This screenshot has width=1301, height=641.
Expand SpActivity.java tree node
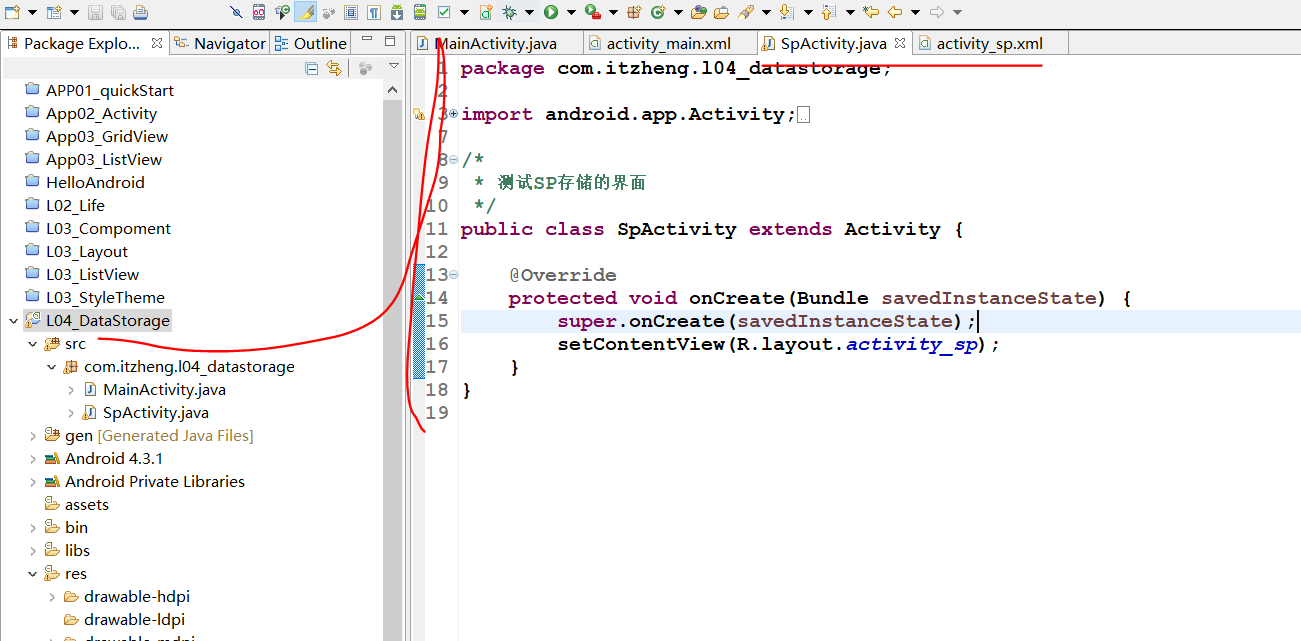tap(71, 412)
